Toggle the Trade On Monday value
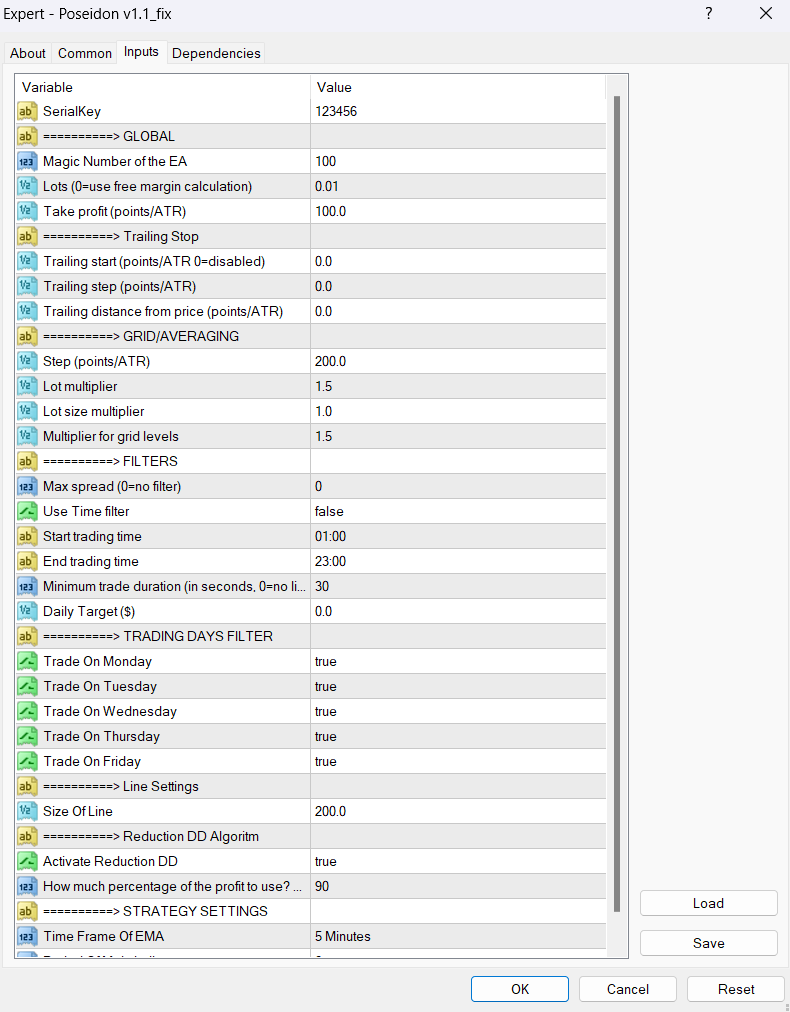 458,661
